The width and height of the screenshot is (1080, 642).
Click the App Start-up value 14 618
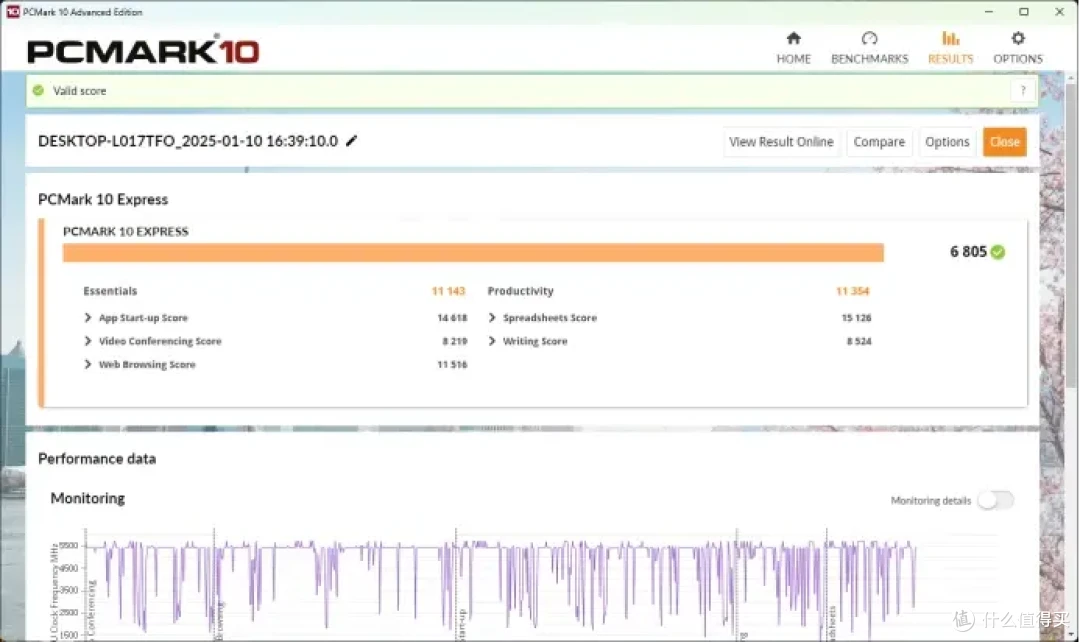coord(452,318)
